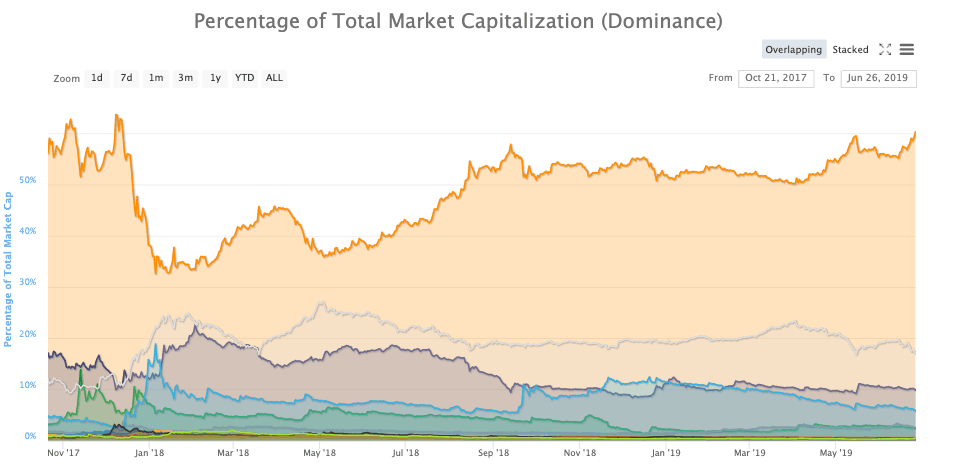Click the Sep '18 axis label
957x467 pixels.
coord(493,453)
